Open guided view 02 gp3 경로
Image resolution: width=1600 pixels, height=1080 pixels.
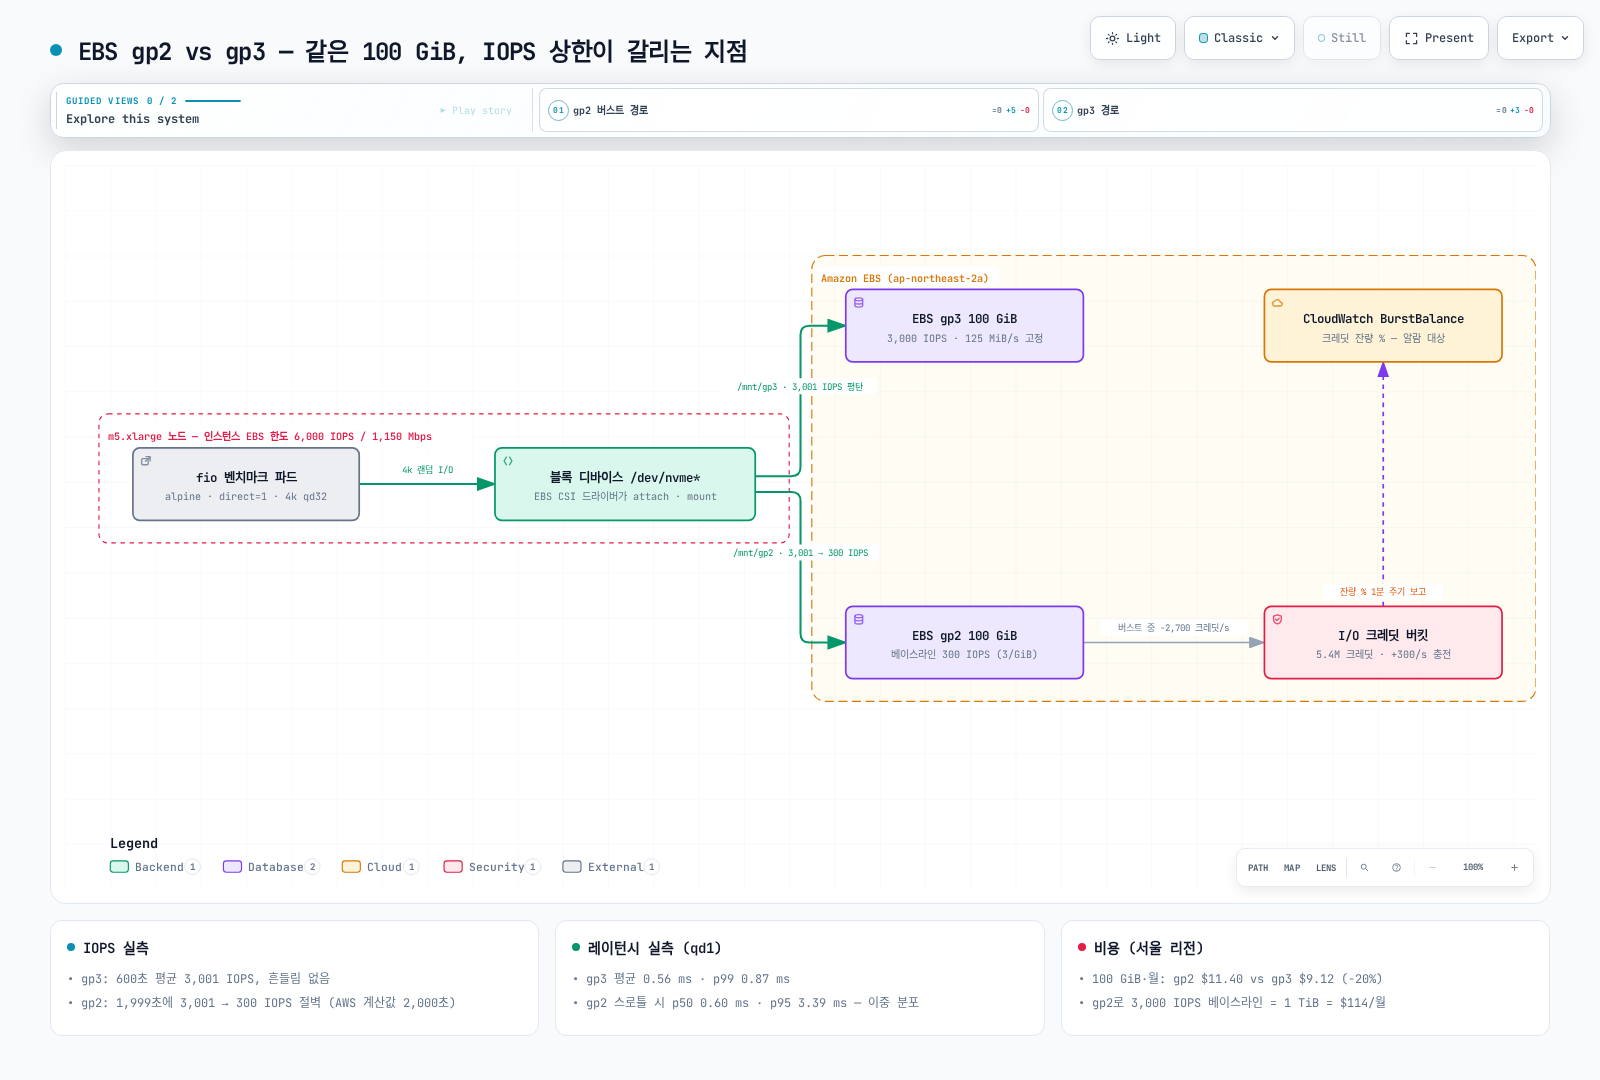click(1293, 110)
